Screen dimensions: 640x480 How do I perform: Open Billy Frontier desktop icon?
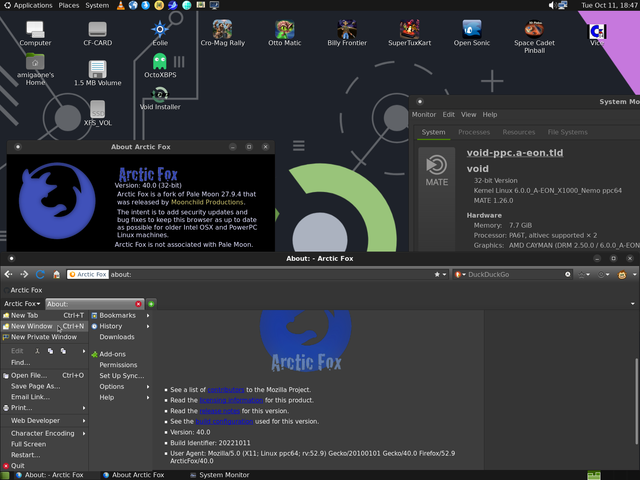click(347, 33)
